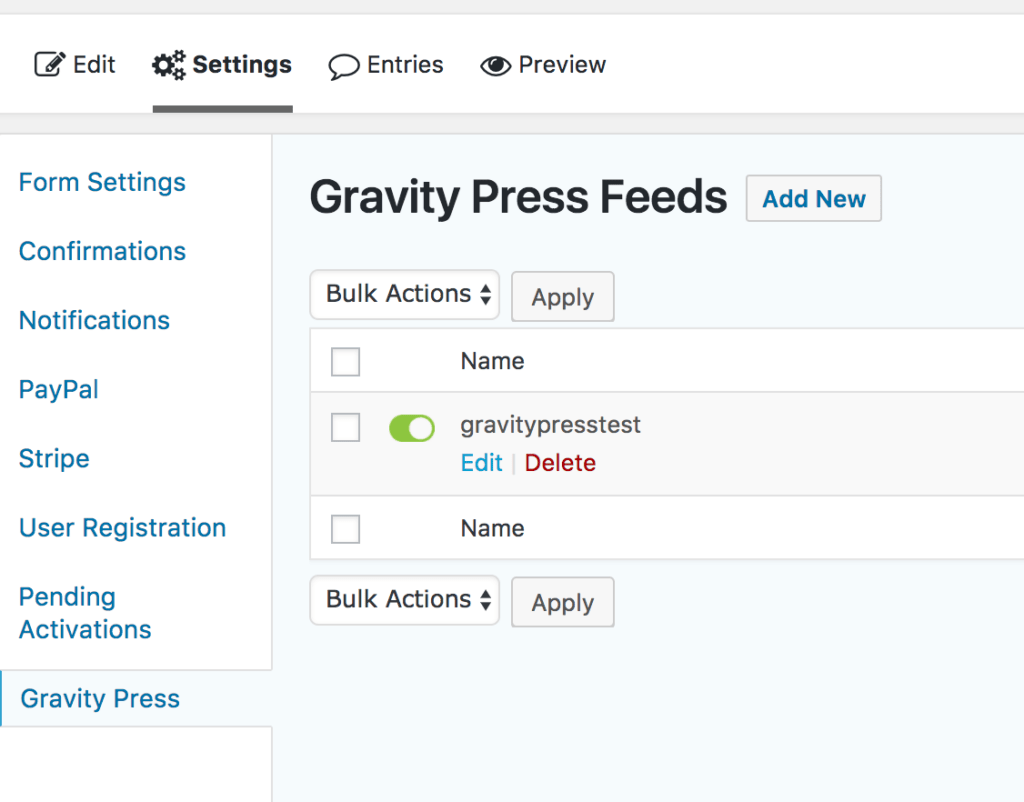Viewport: 1024px width, 802px height.
Task: Open Pending Activations settings
Action: pos(85,613)
